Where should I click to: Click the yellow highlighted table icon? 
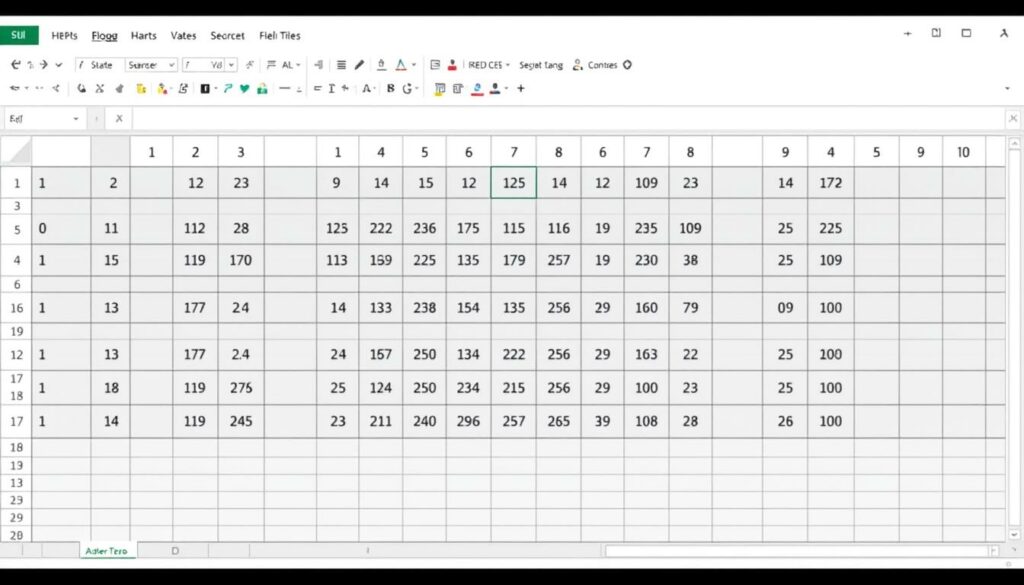pos(440,88)
